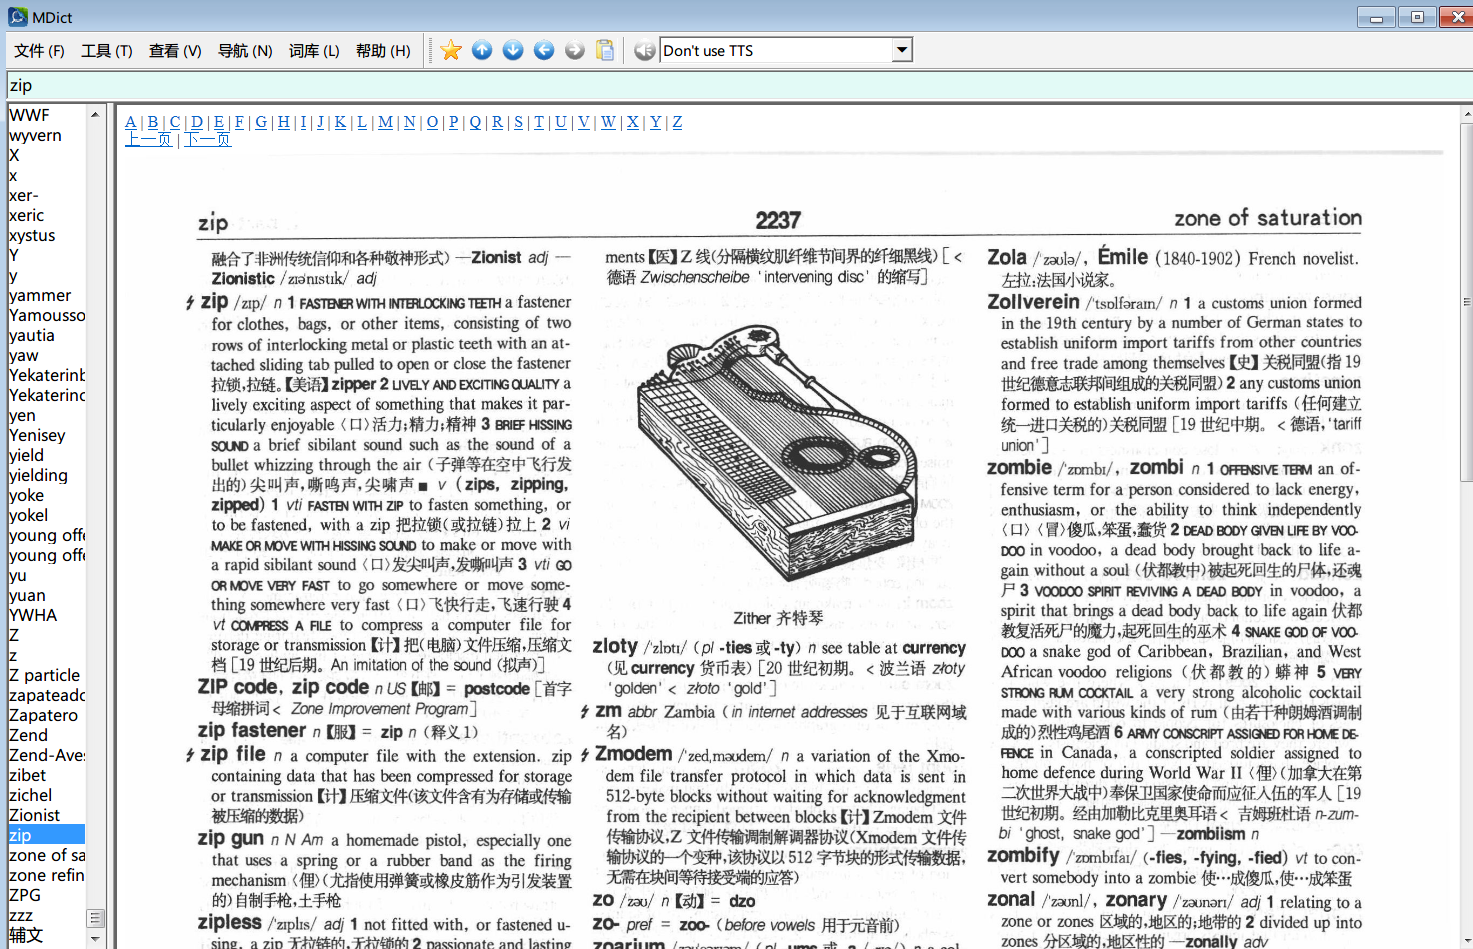This screenshot has width=1473, height=949.
Task: Jump to letter M index link
Action: (x=385, y=122)
